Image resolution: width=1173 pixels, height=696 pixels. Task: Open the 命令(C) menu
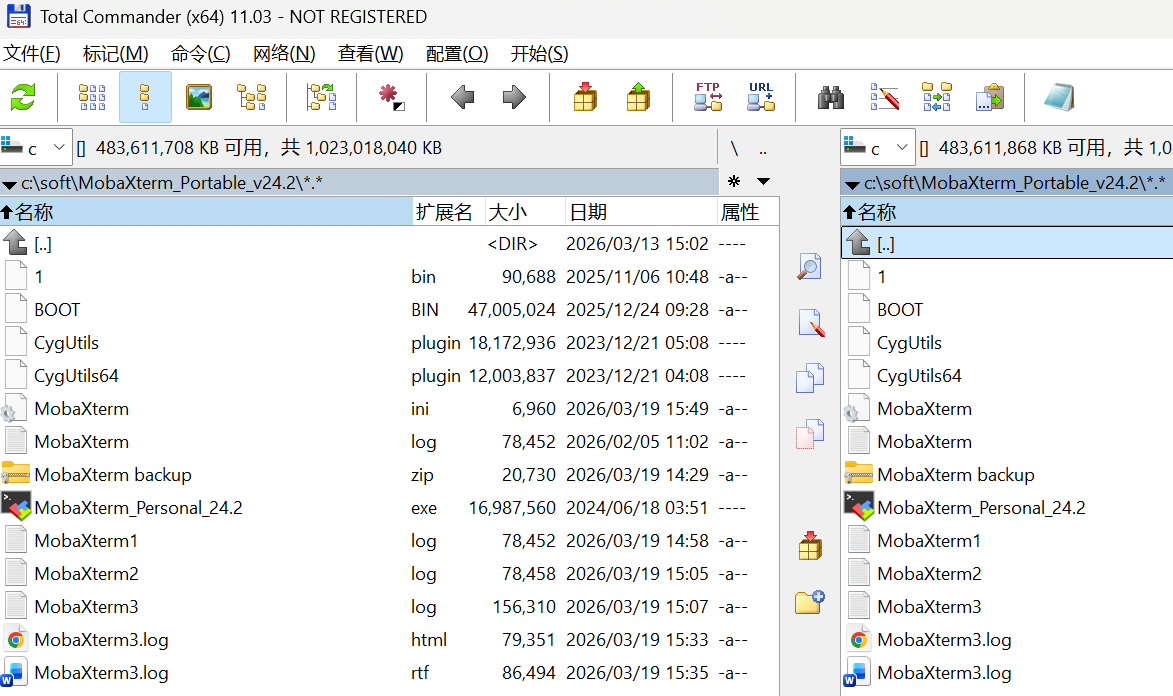coord(200,54)
